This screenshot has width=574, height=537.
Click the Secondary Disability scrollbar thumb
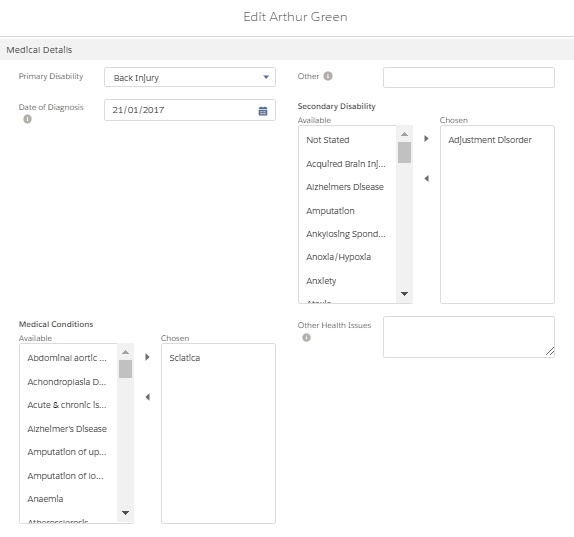[x=405, y=152]
